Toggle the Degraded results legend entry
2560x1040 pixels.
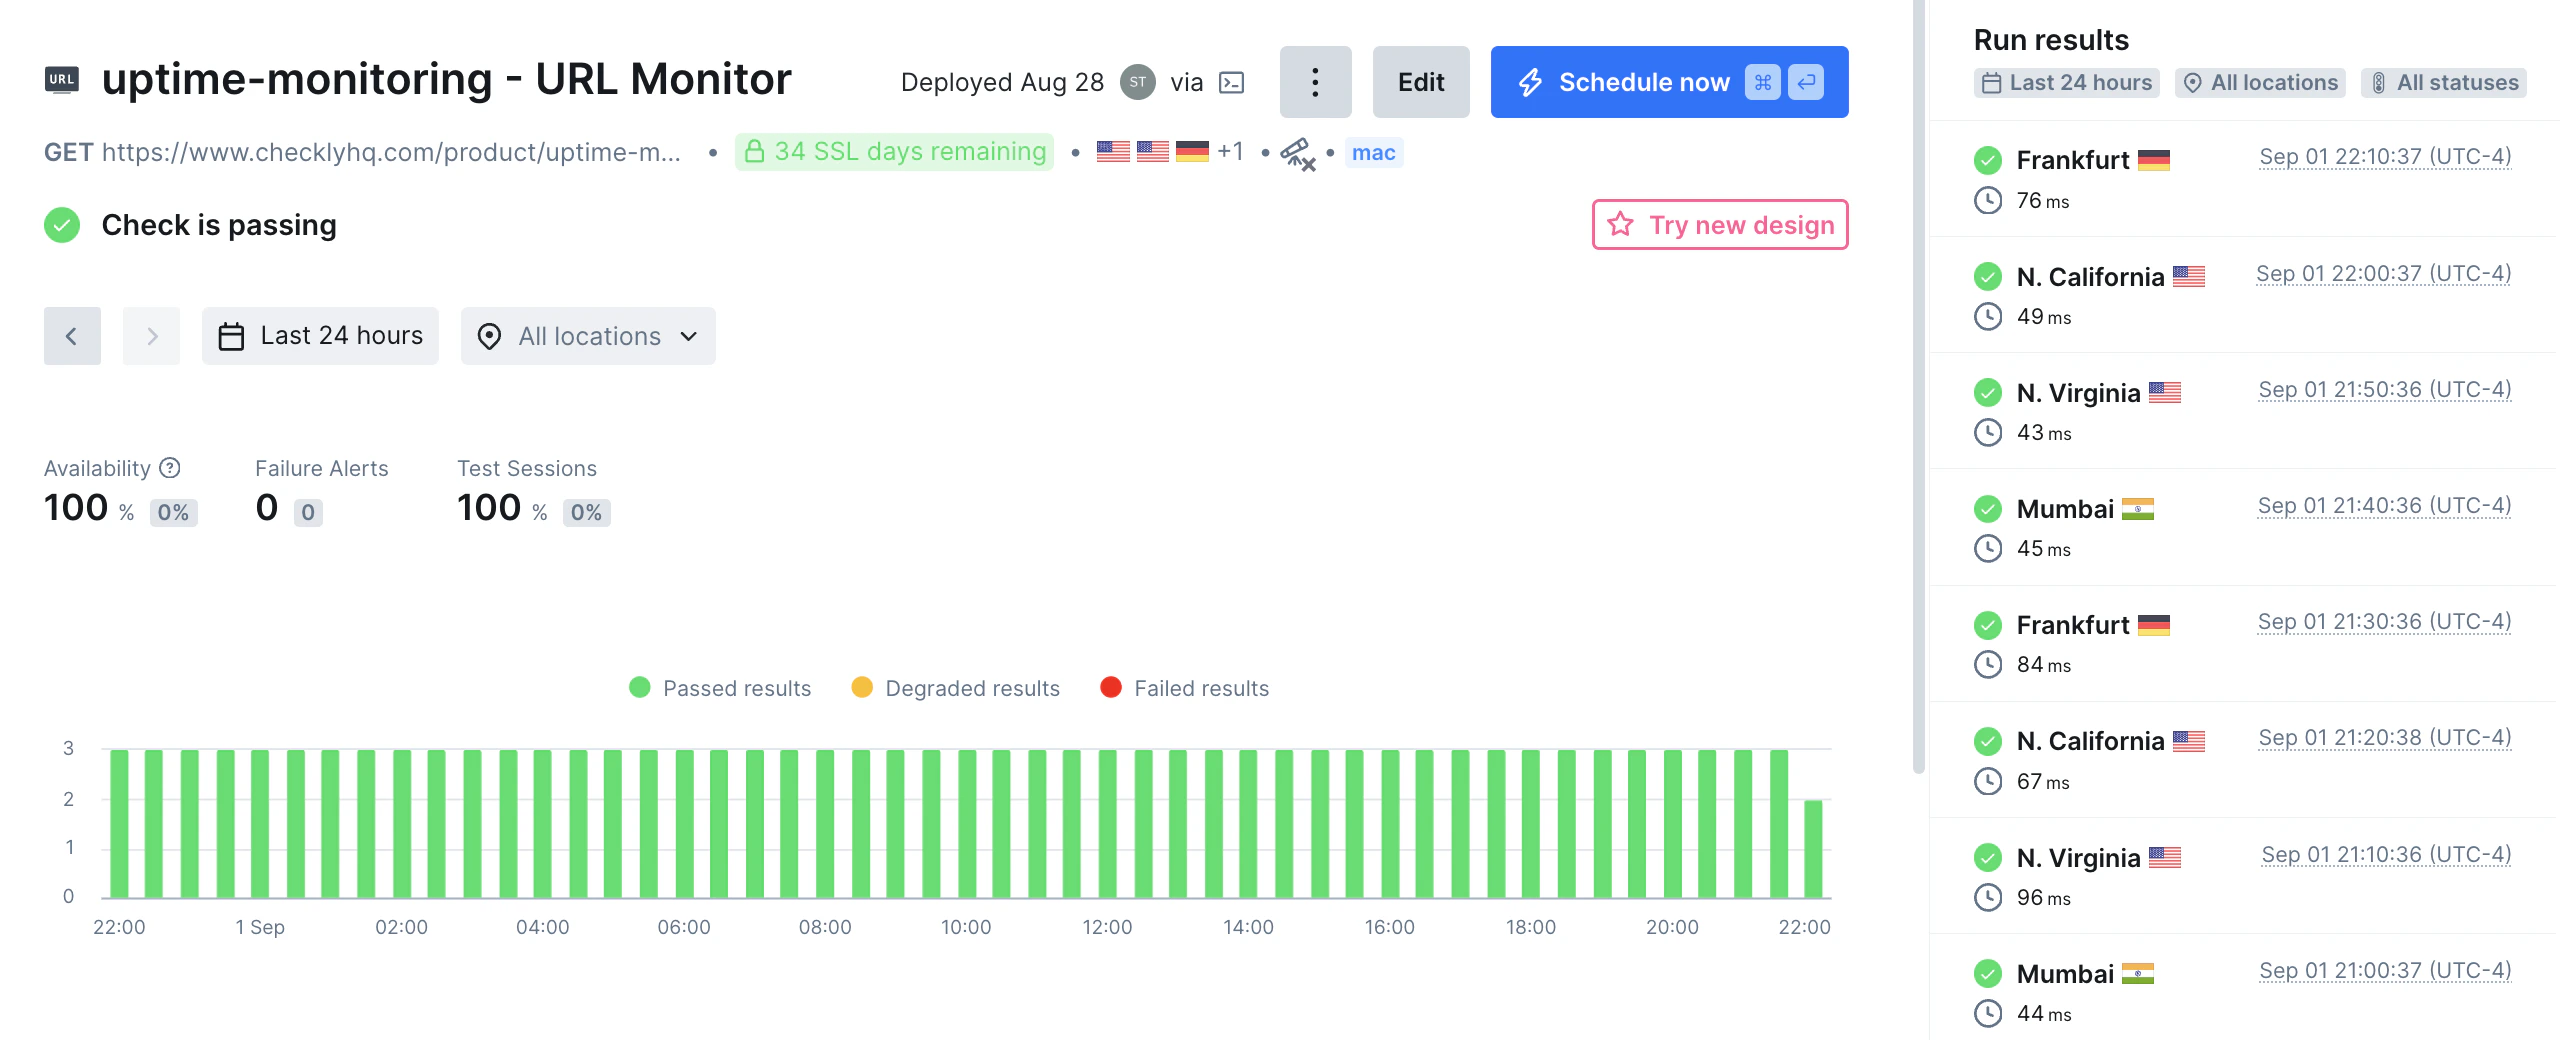point(954,688)
